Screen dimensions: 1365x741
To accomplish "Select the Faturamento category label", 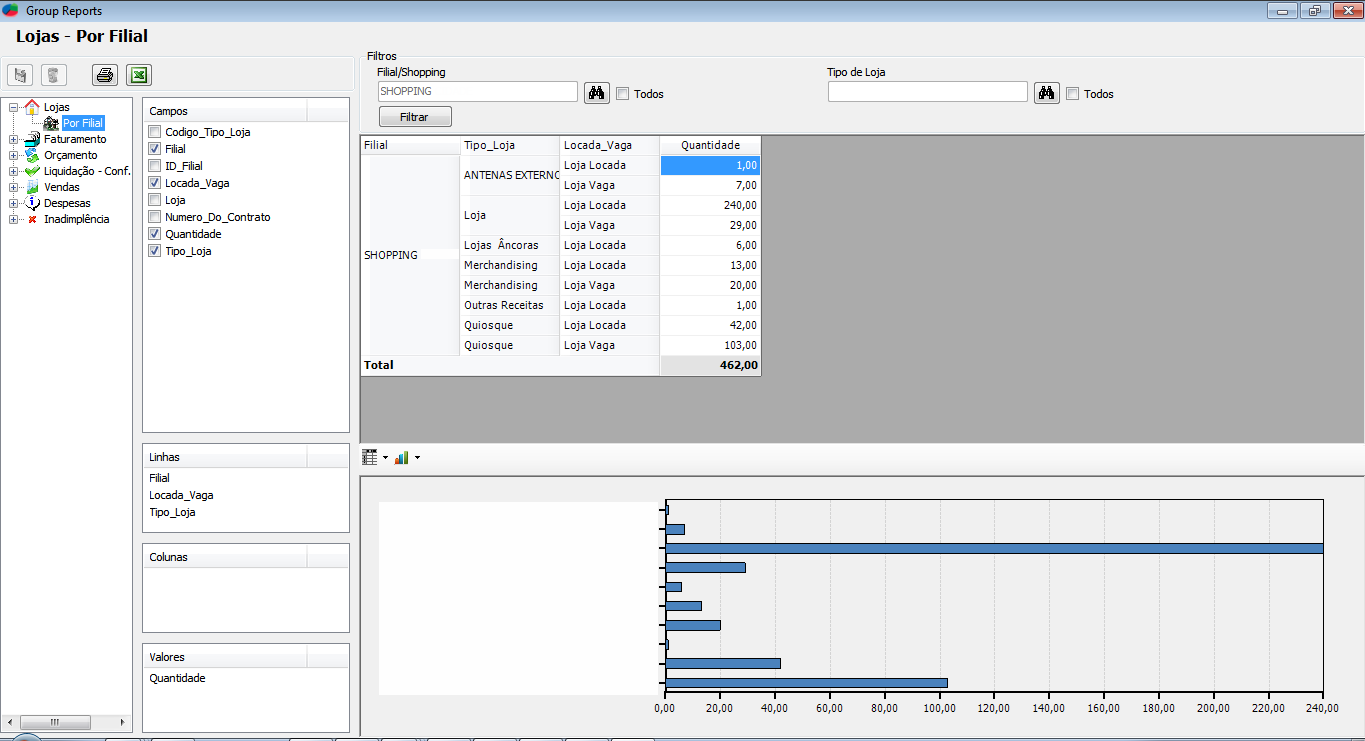I will tap(75, 139).
